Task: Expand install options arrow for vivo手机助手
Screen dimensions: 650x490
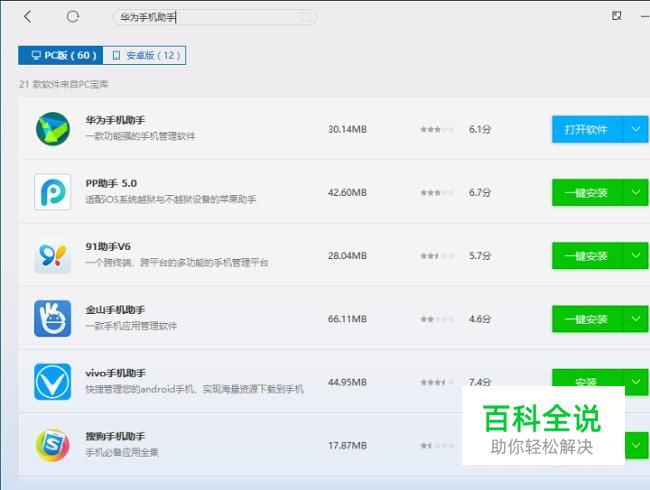Action: [636, 382]
